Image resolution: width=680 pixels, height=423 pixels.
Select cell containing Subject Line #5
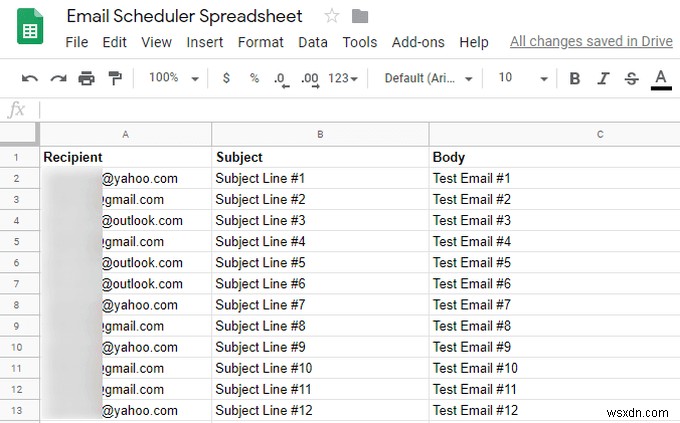tap(320, 263)
